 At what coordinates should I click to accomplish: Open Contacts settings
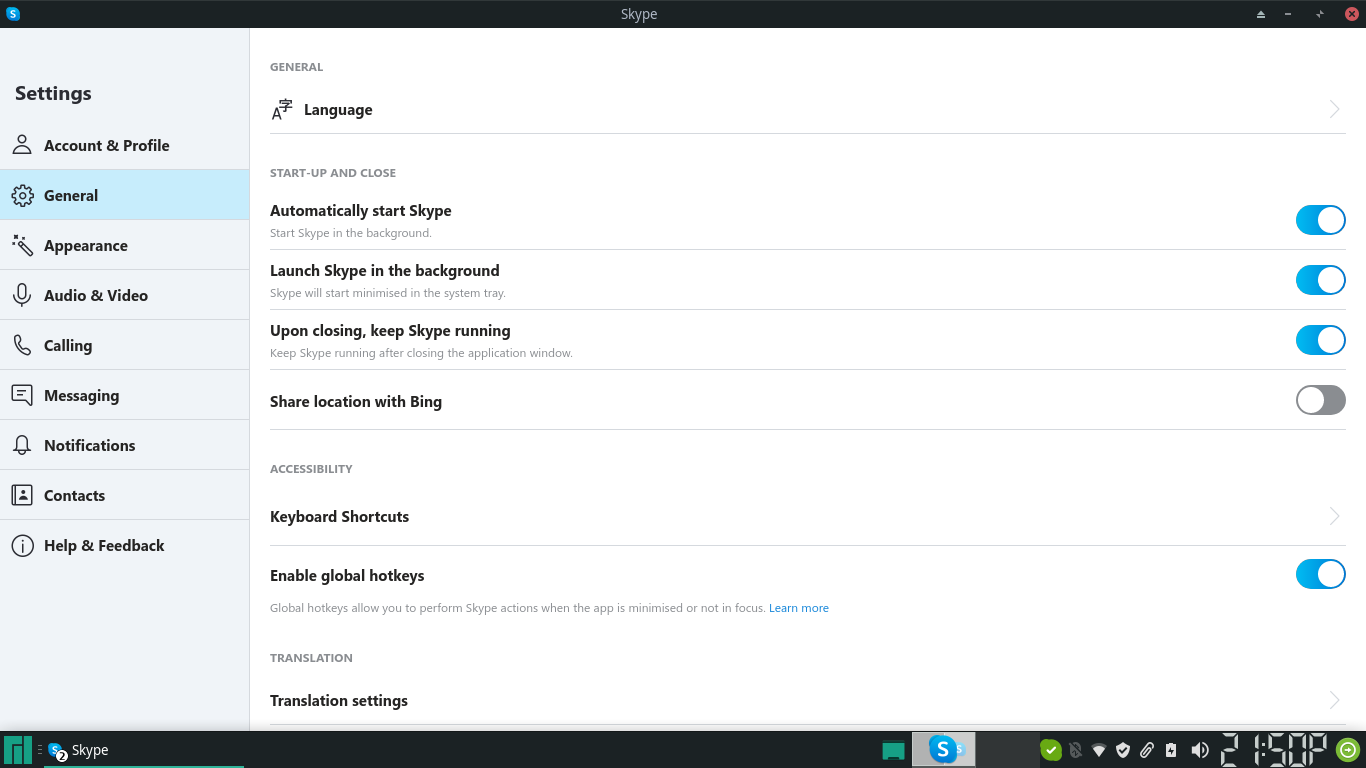click(x=124, y=495)
